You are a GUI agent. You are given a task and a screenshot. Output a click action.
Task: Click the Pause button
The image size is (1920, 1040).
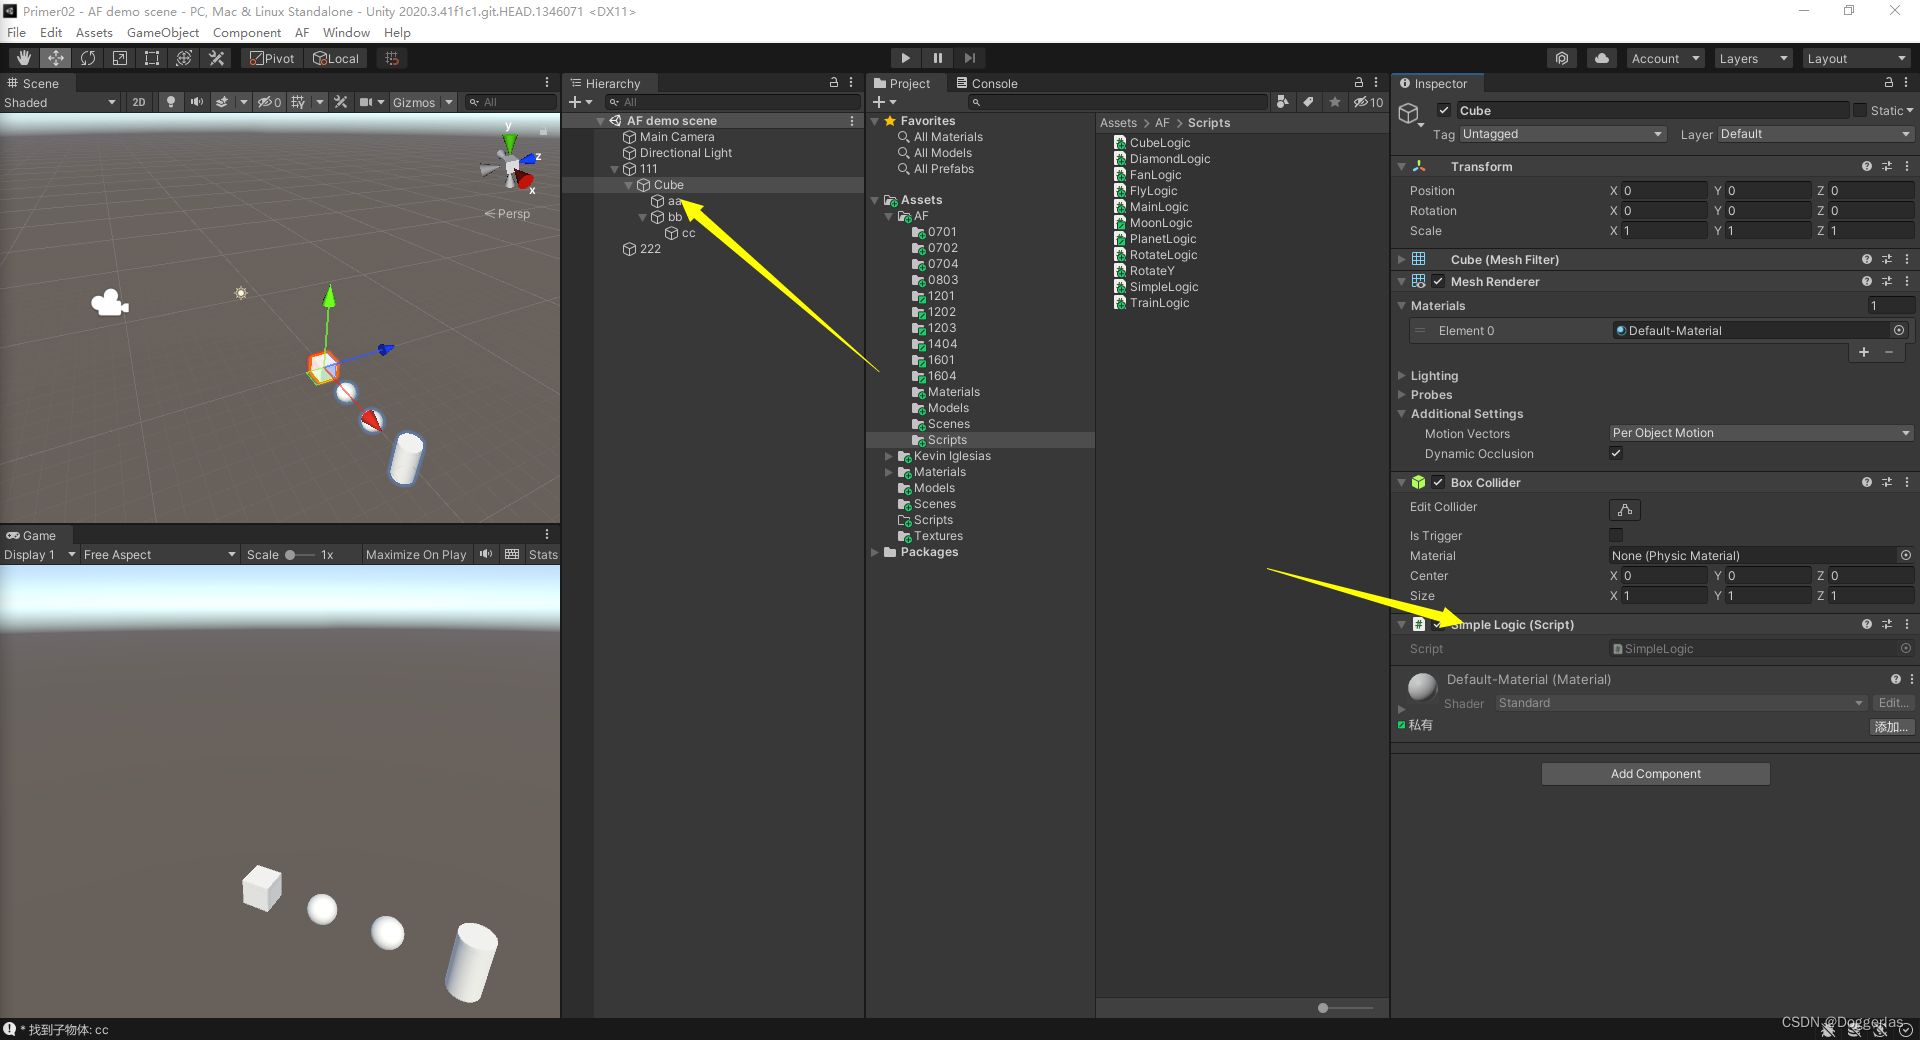[937, 58]
